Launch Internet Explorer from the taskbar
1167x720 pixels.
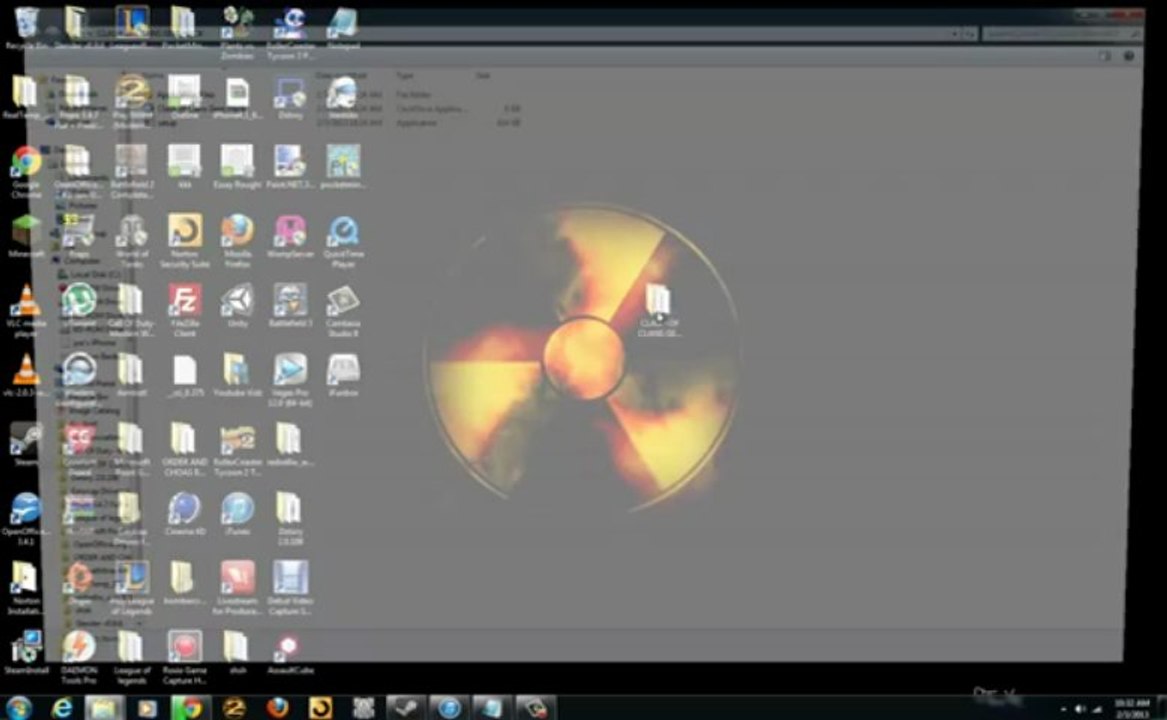62,707
